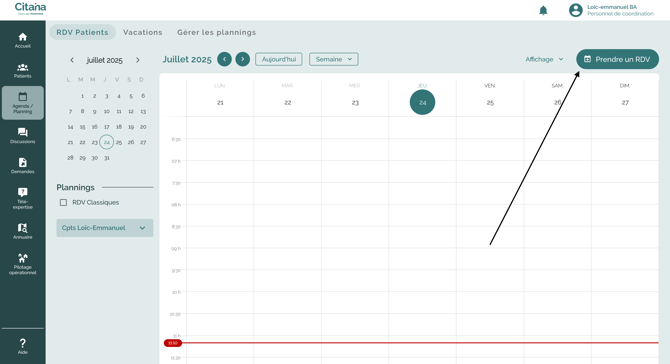Switch to the Vacations tab
The height and width of the screenshot is (364, 670).
143,32
